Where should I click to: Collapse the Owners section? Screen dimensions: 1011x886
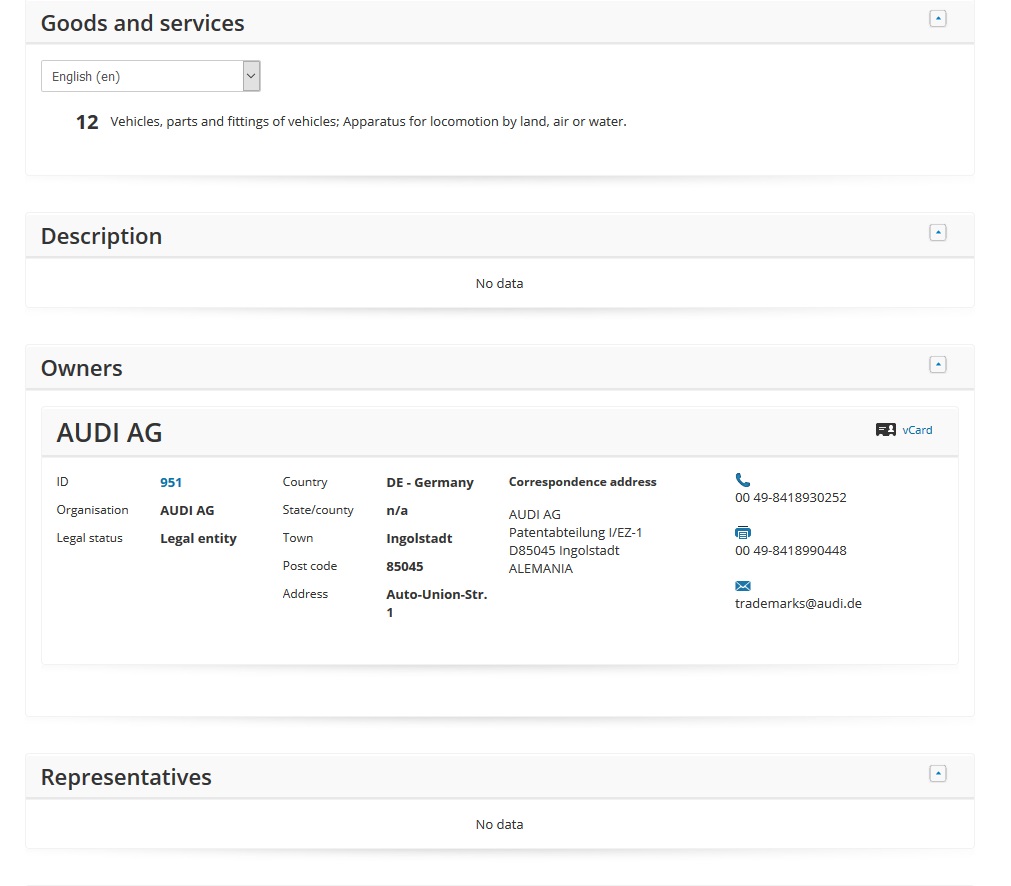tap(937, 365)
